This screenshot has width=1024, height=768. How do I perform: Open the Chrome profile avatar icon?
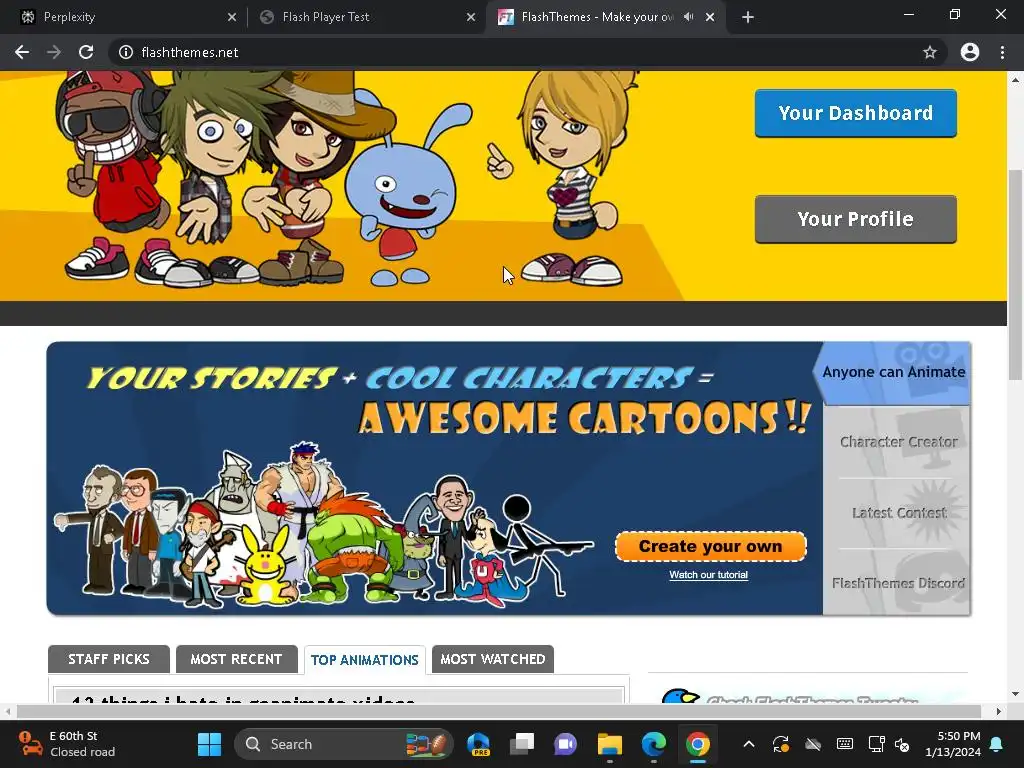click(970, 52)
